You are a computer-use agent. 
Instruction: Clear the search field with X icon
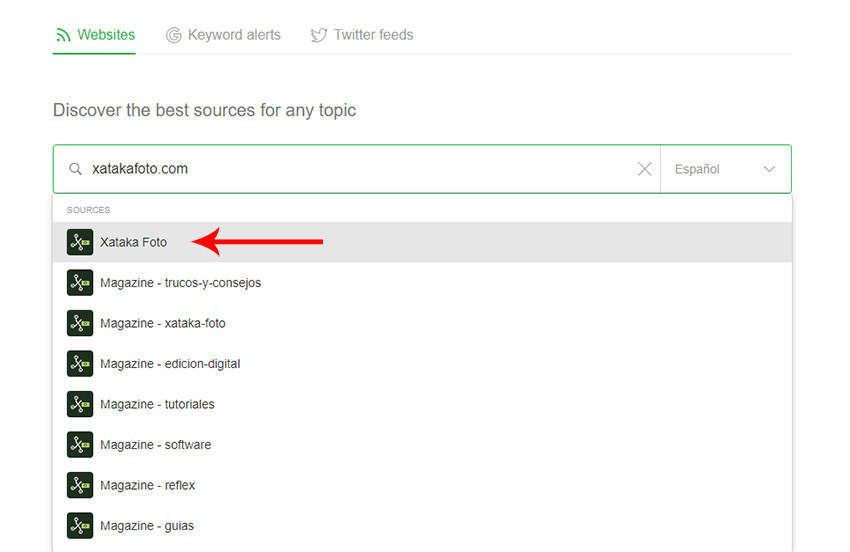[645, 169]
